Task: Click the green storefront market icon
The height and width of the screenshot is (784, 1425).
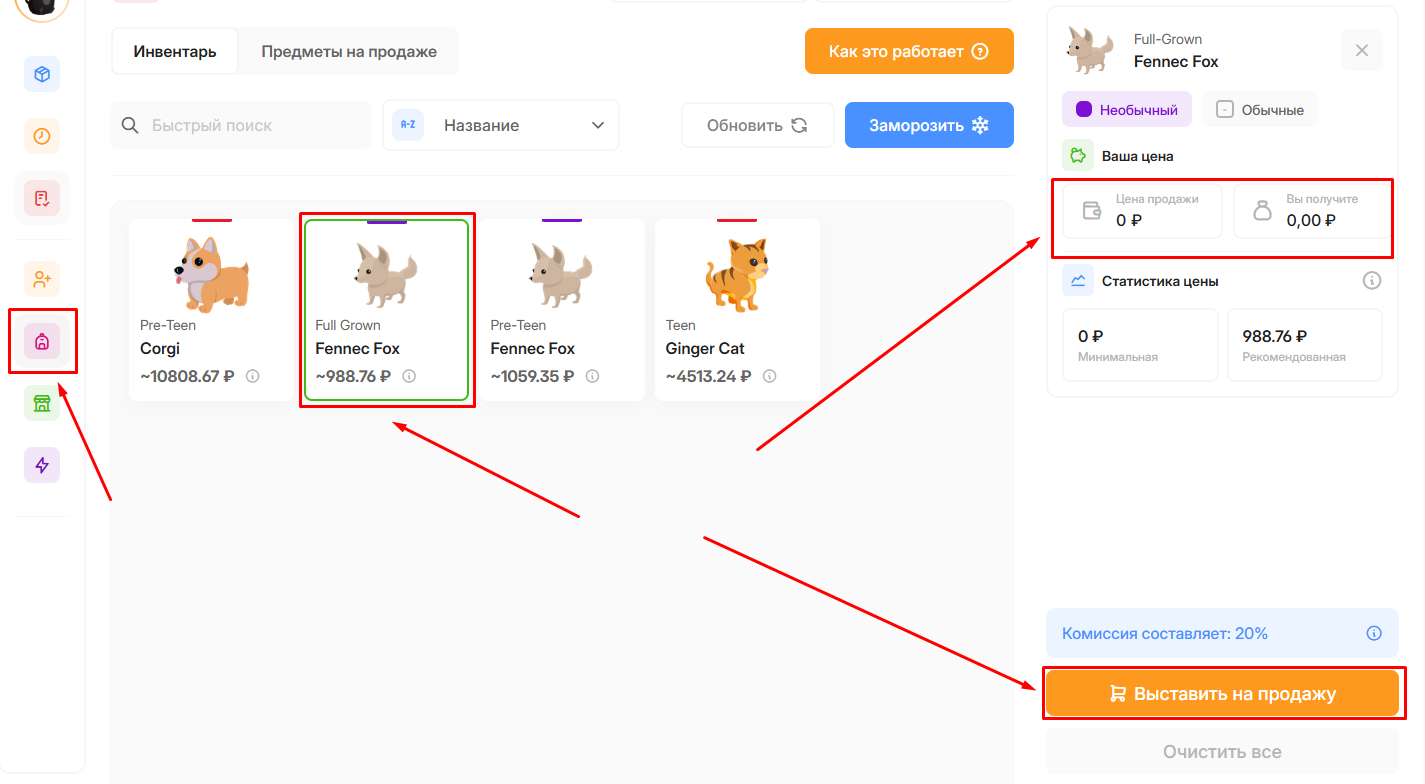Action: (42, 403)
